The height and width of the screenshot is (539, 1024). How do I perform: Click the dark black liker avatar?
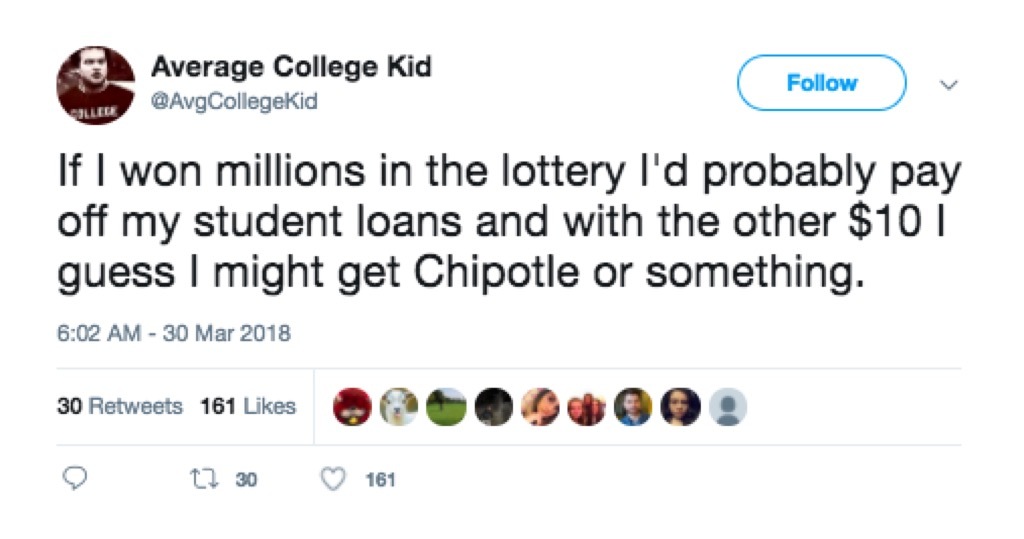[493, 407]
